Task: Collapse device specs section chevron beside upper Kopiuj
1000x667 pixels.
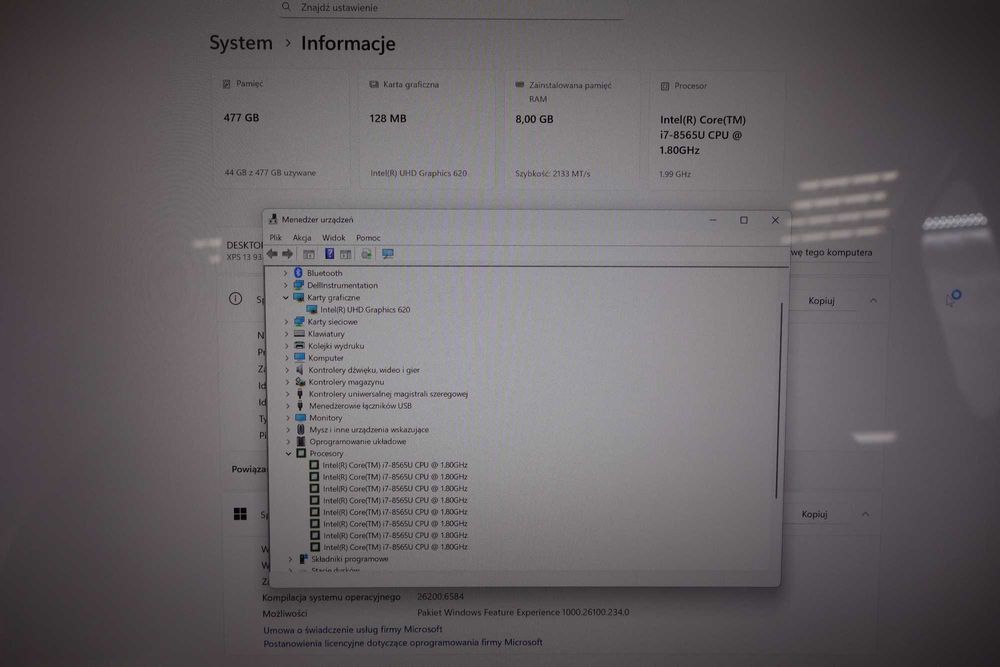Action: 873,300
